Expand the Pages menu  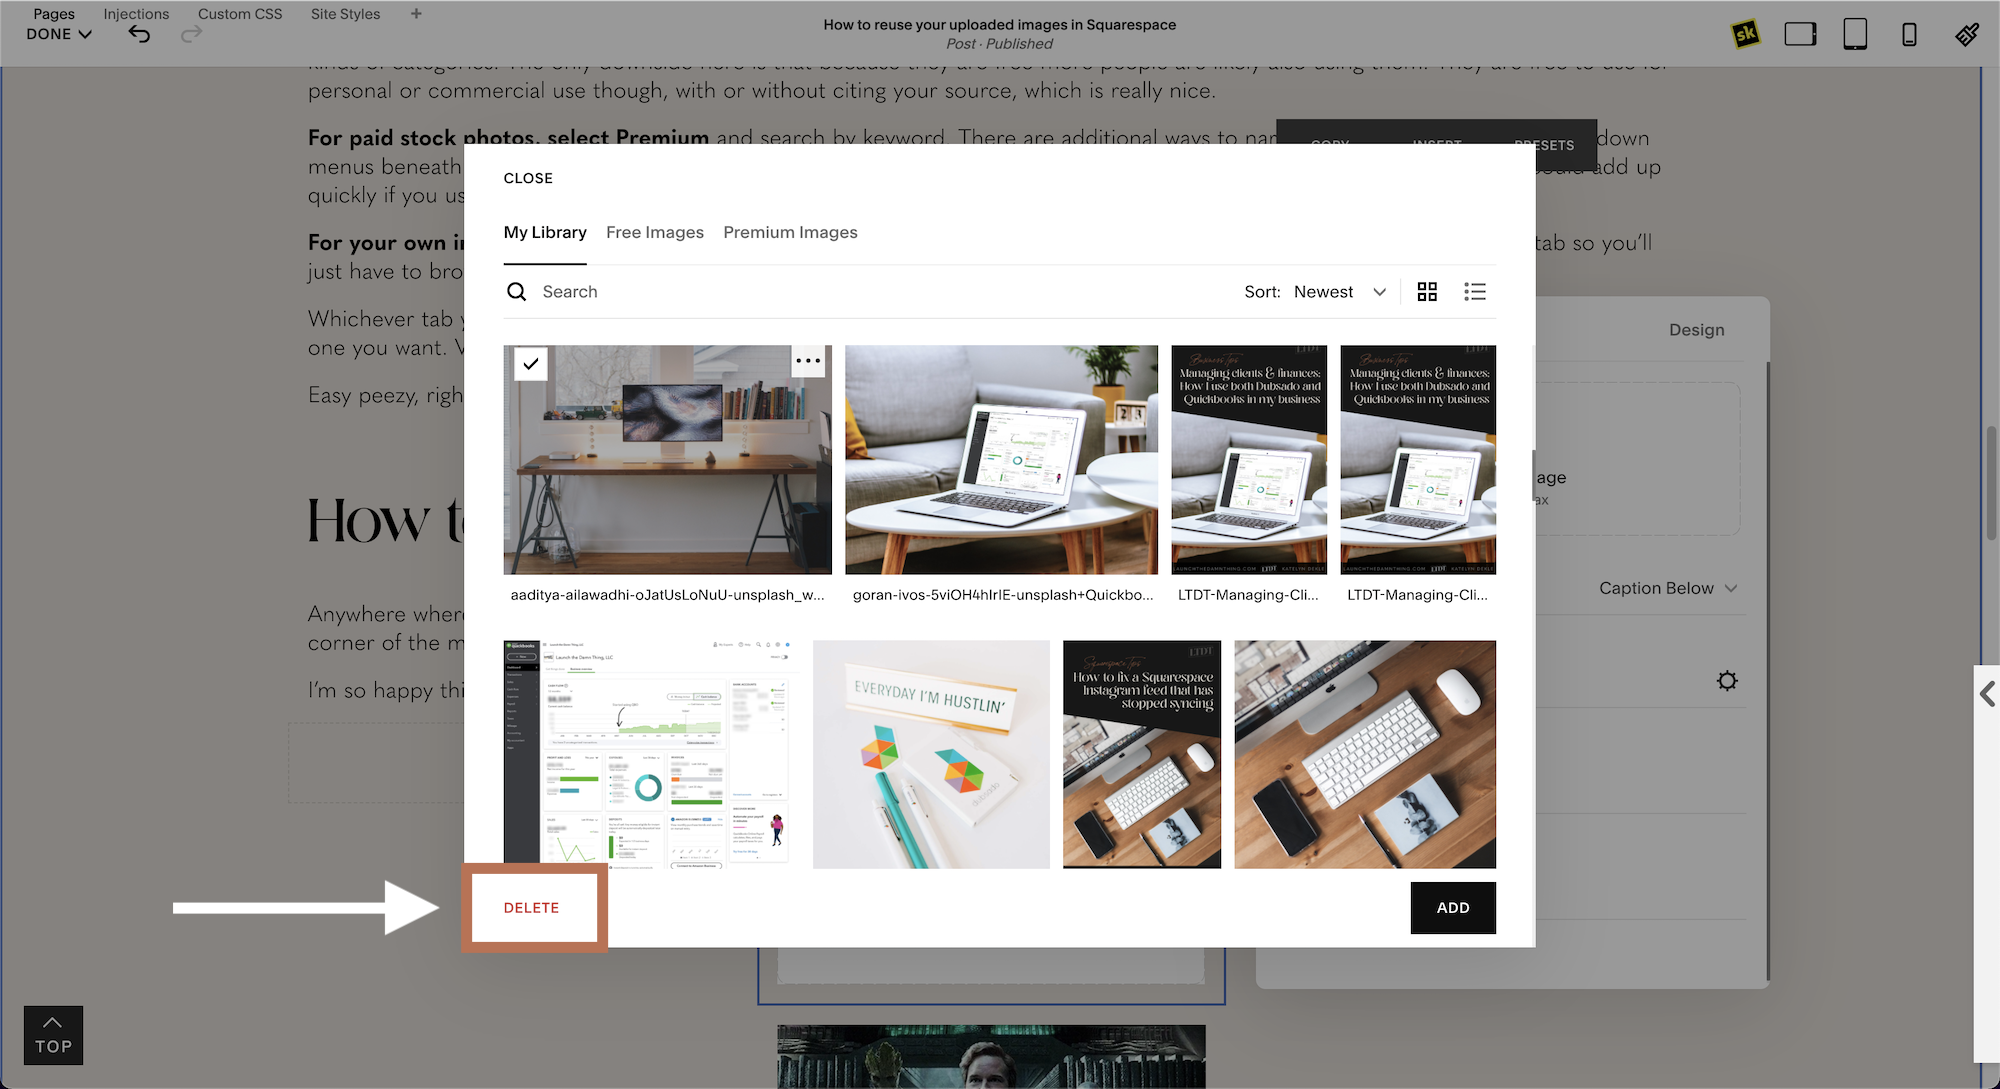[54, 12]
